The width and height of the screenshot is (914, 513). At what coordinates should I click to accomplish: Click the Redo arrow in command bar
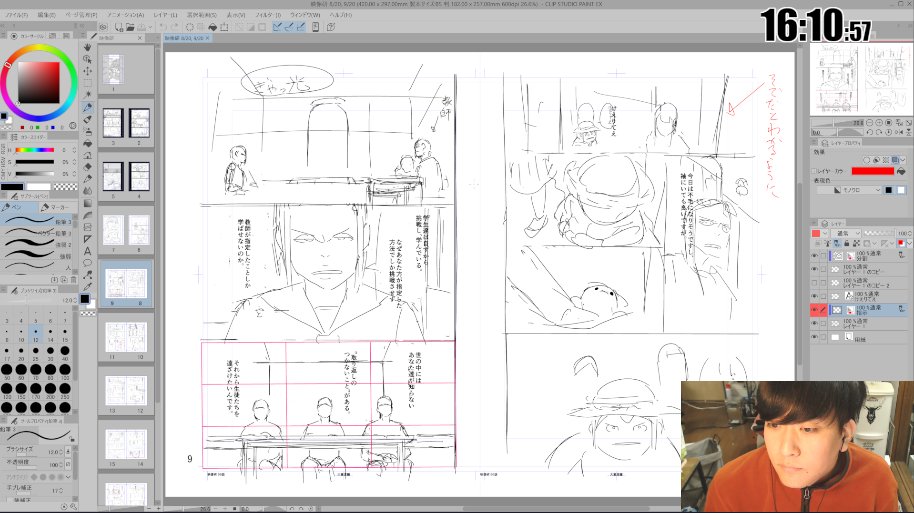pos(174,27)
